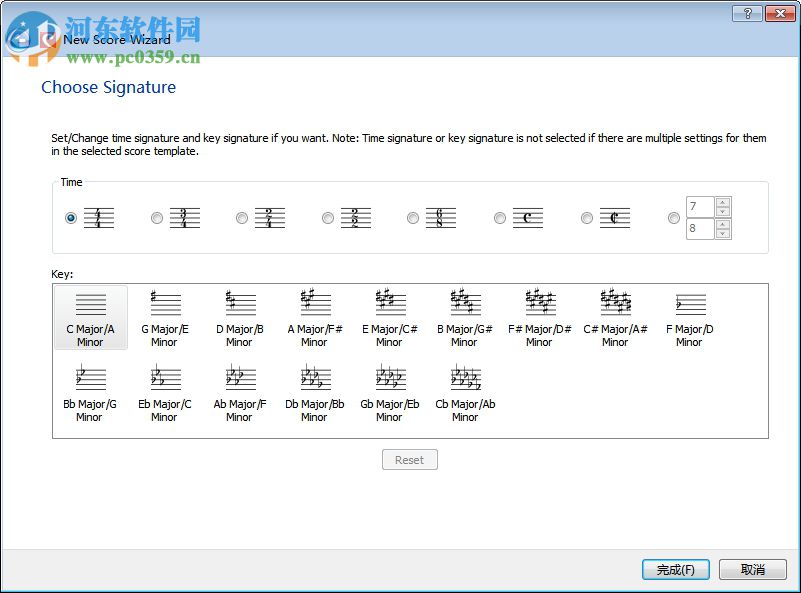The width and height of the screenshot is (801, 593).
Task: Click the 完成(F) finish button
Action: tap(675, 568)
